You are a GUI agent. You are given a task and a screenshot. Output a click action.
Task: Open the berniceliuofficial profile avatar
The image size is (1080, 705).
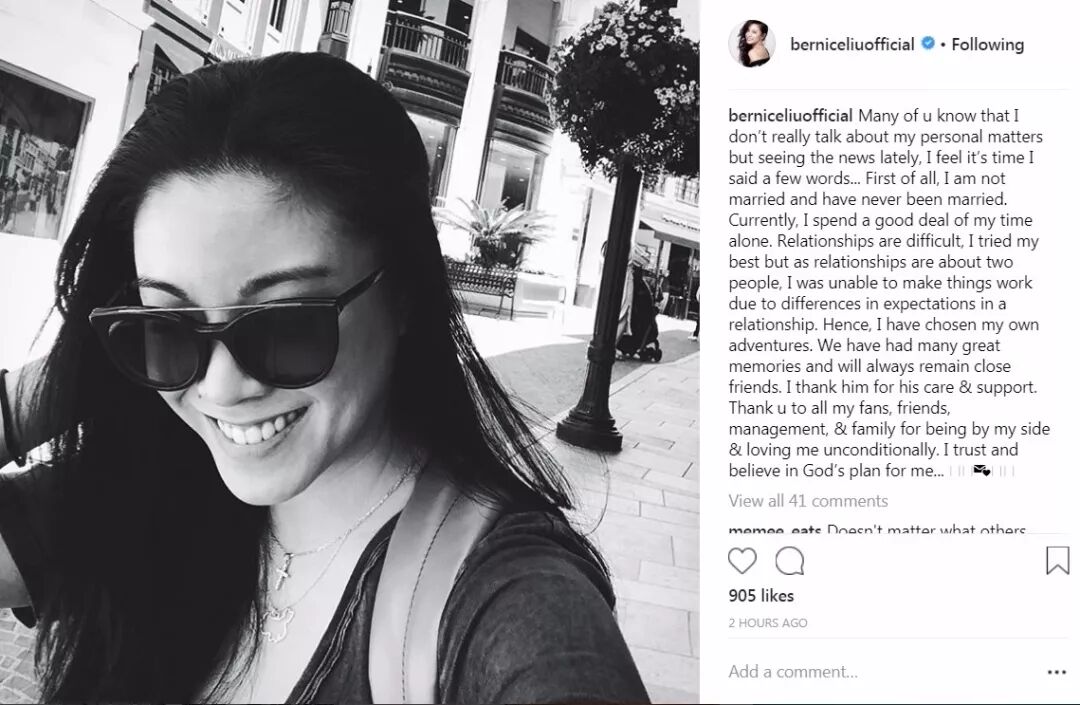click(751, 43)
